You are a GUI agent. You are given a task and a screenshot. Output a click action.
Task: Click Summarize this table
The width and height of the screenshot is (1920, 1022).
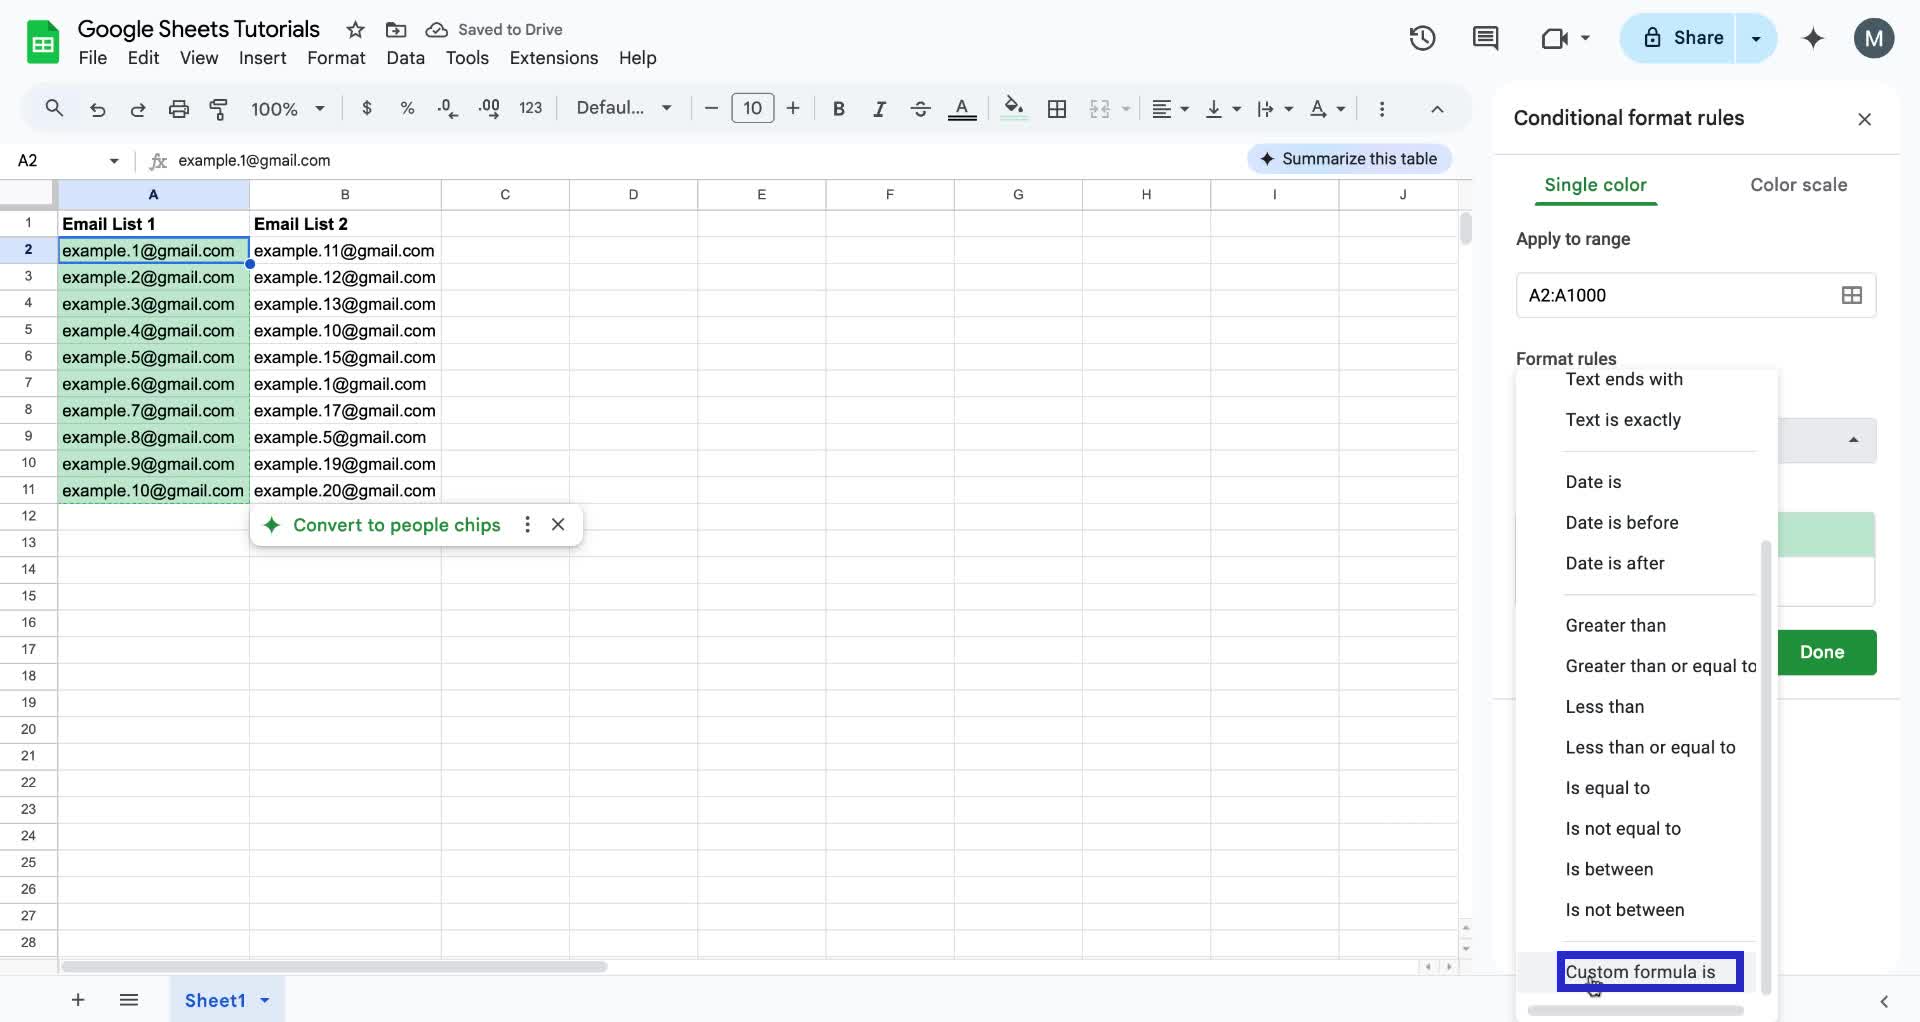[1349, 158]
